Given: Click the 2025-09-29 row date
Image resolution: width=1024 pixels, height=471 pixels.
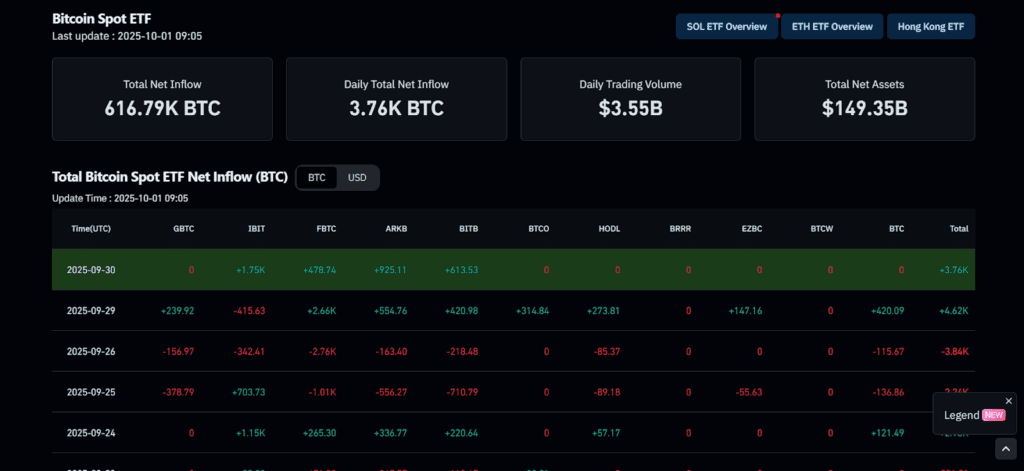Looking at the screenshot, I should click(x=91, y=311).
